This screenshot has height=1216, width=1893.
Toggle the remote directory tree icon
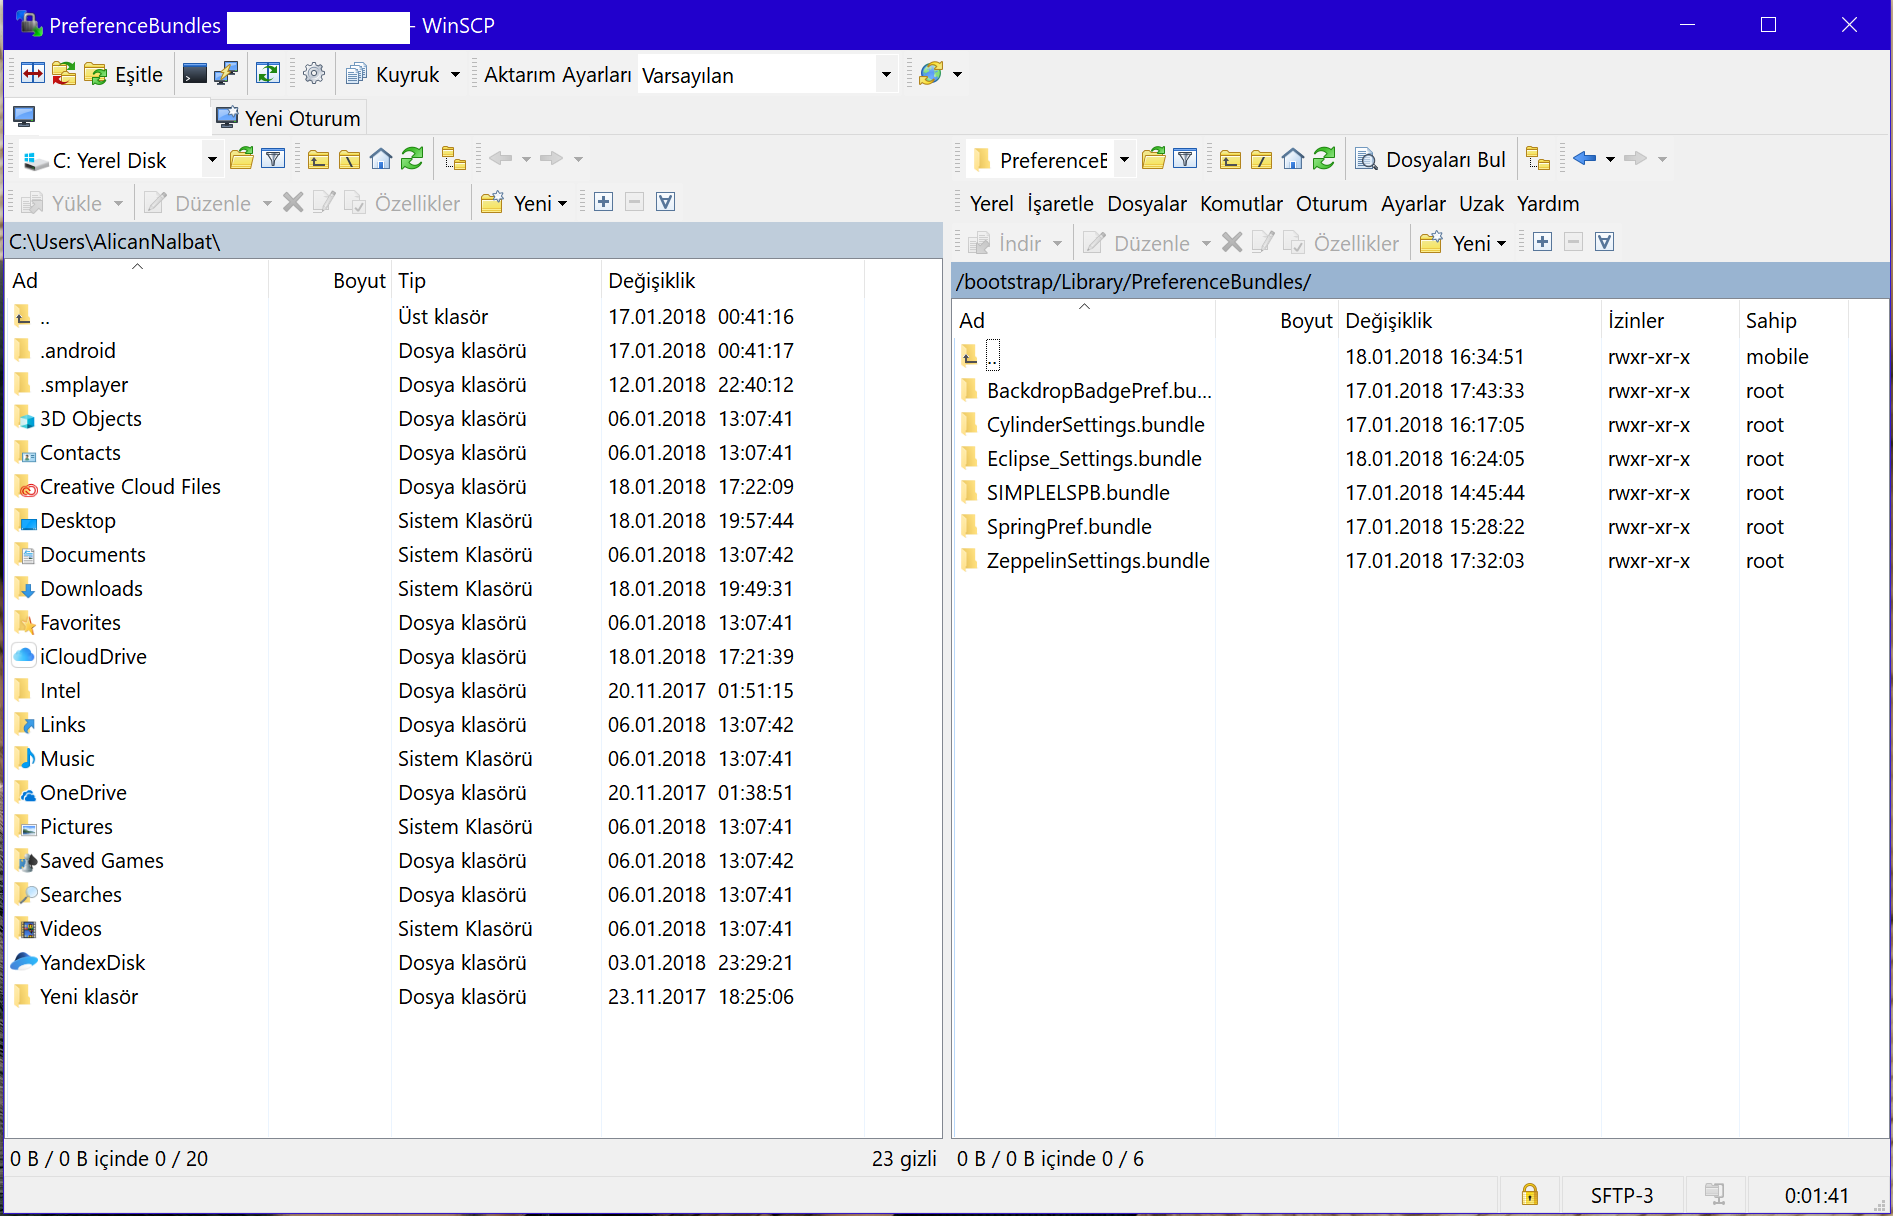(1538, 159)
